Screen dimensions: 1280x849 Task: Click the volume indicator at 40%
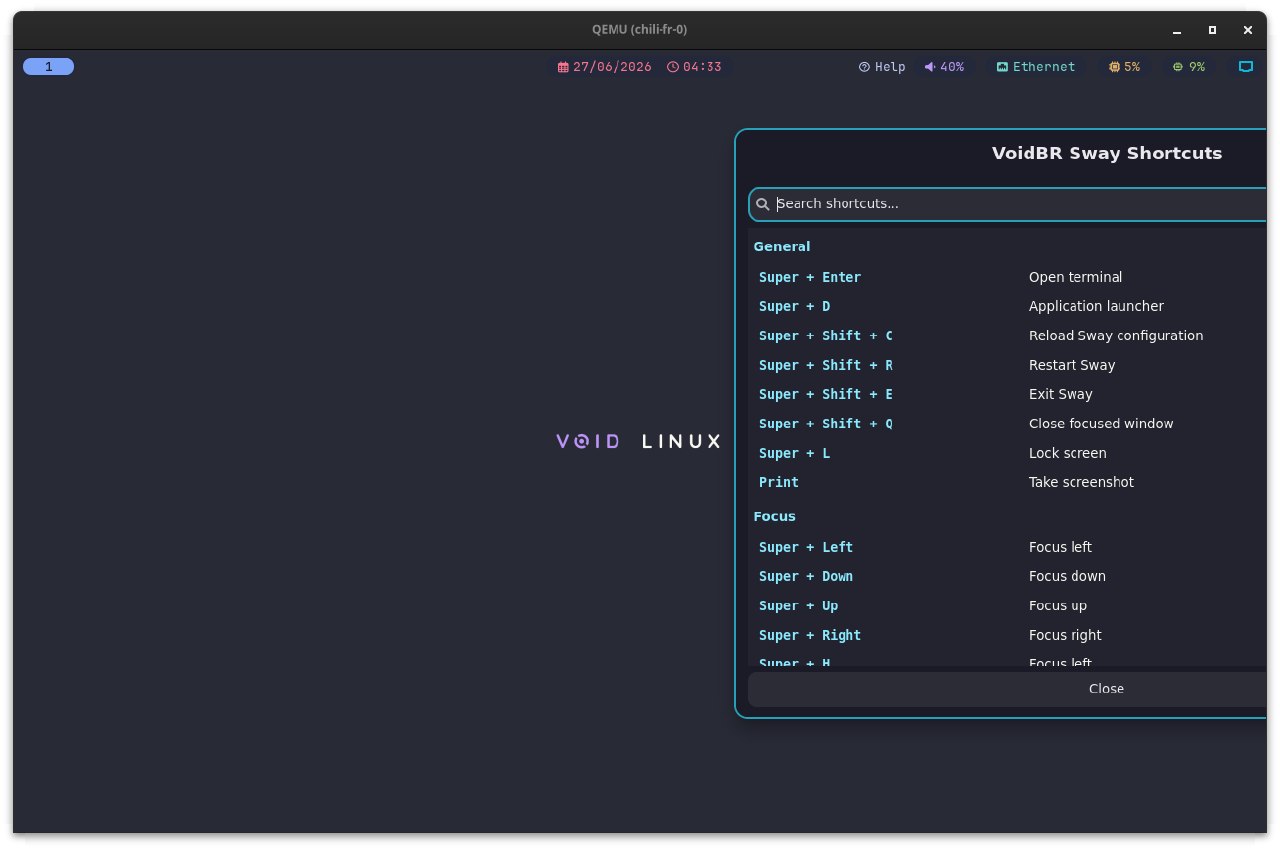click(944, 67)
